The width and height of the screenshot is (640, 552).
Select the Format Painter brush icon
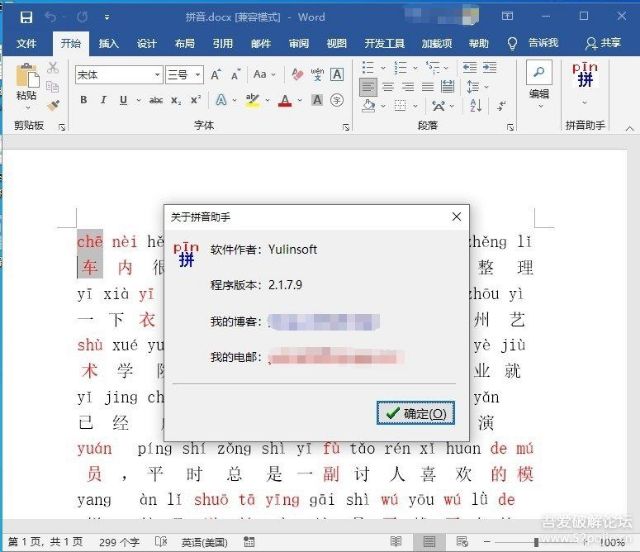(x=53, y=106)
